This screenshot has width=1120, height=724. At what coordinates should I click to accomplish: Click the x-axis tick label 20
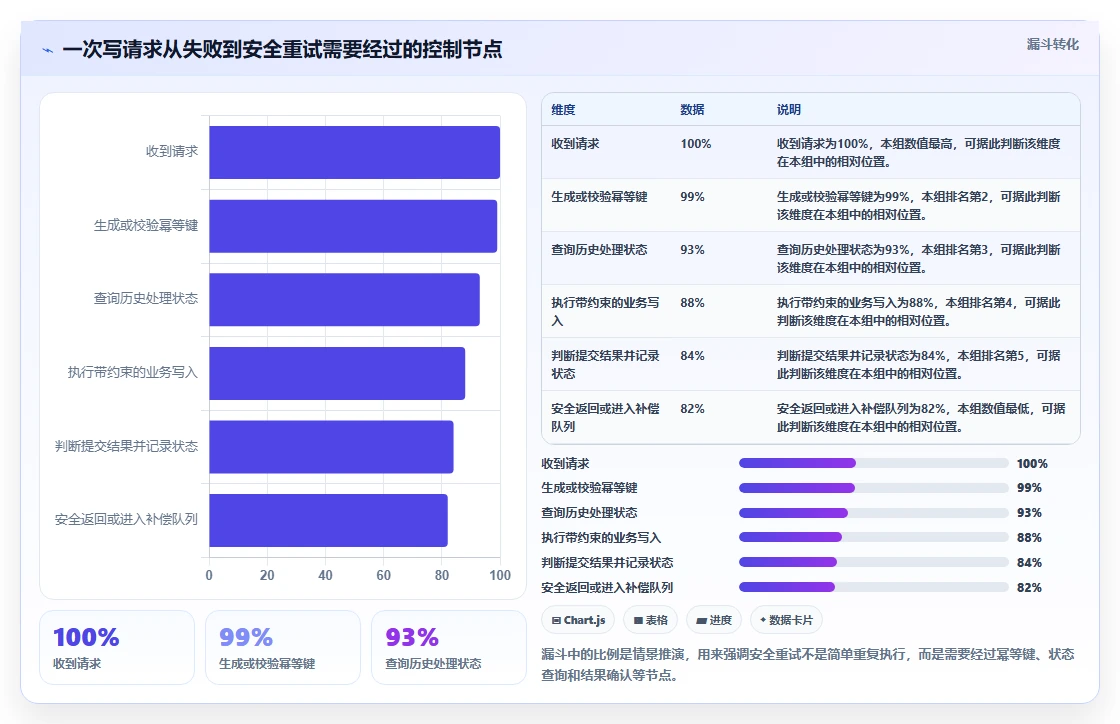[x=267, y=575]
